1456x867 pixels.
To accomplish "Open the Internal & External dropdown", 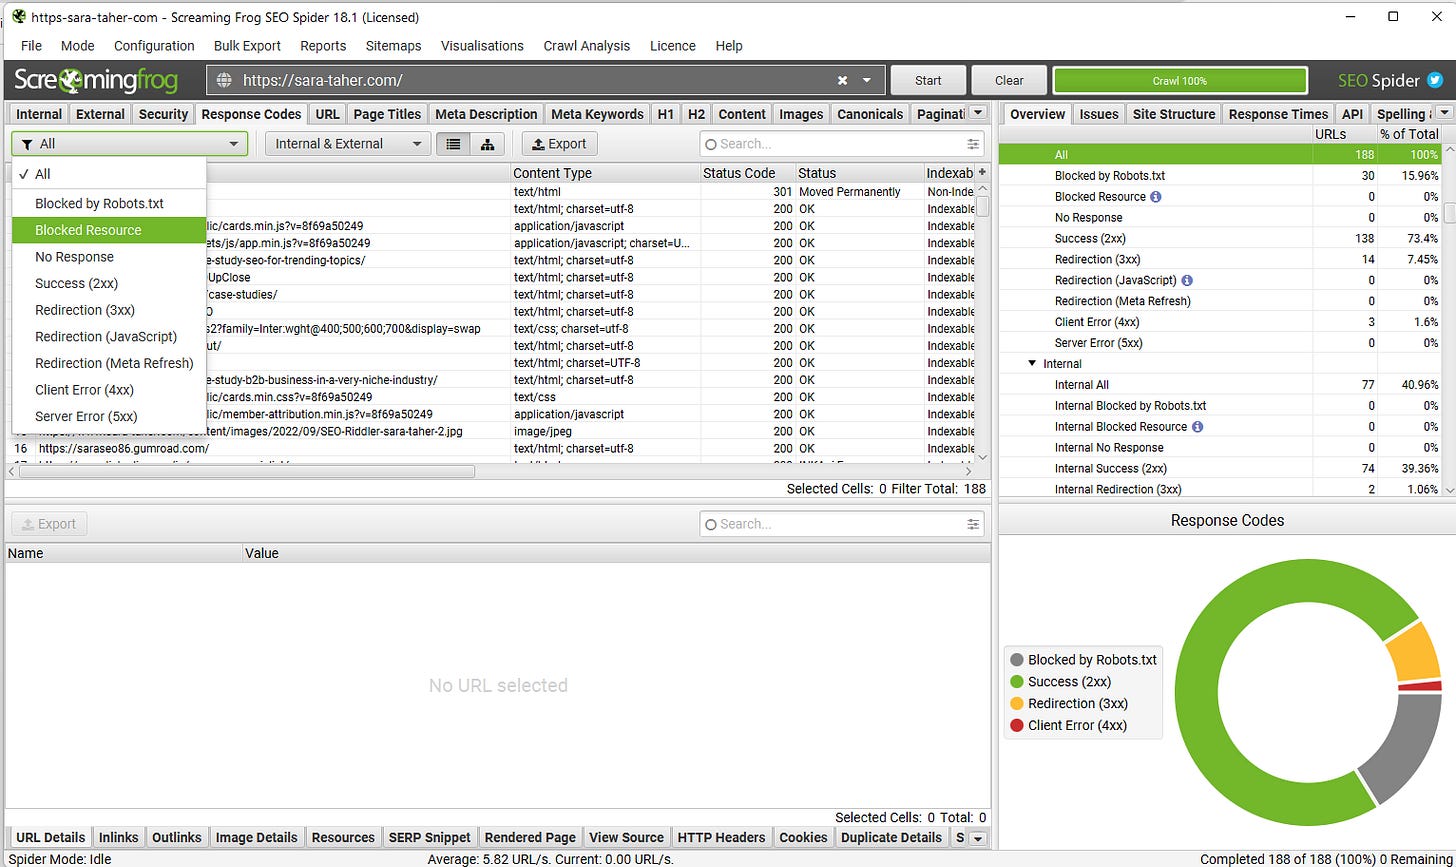I will pos(348,144).
